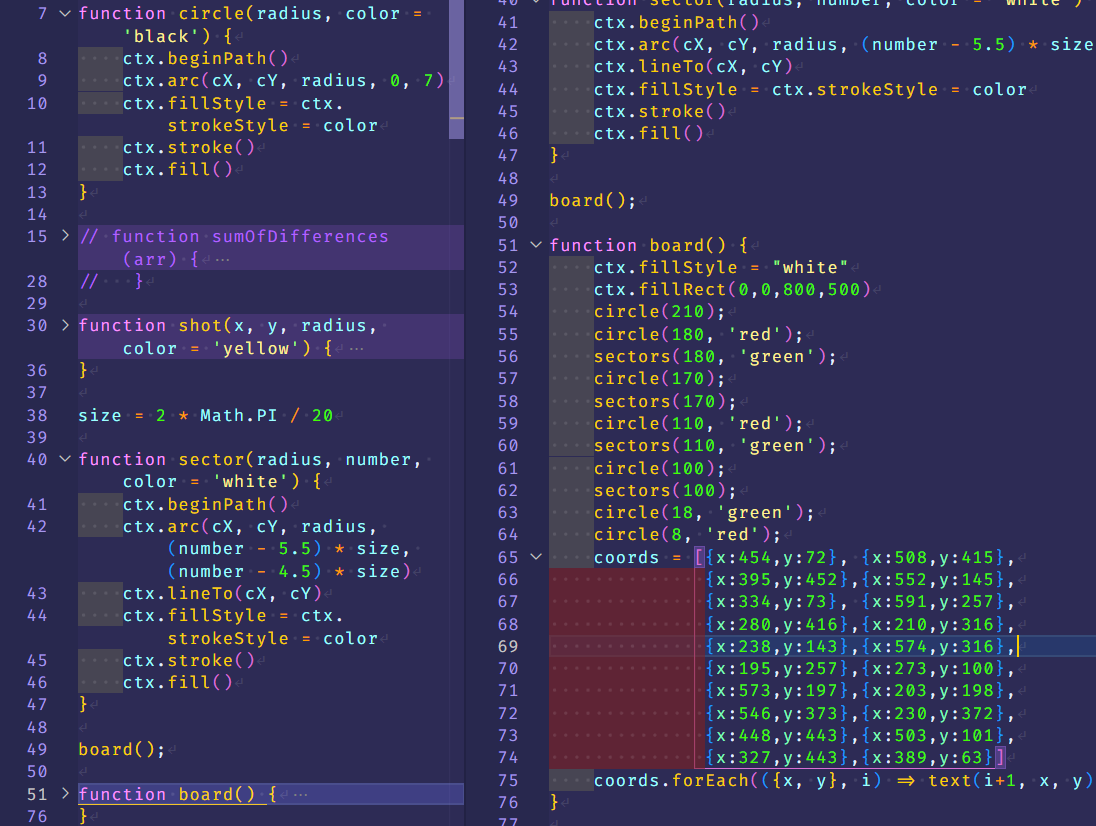This screenshot has width=1096, height=826.
Task: Click 'ctx.stroke()' on left pane line 11
Action: pyautogui.click(x=189, y=147)
